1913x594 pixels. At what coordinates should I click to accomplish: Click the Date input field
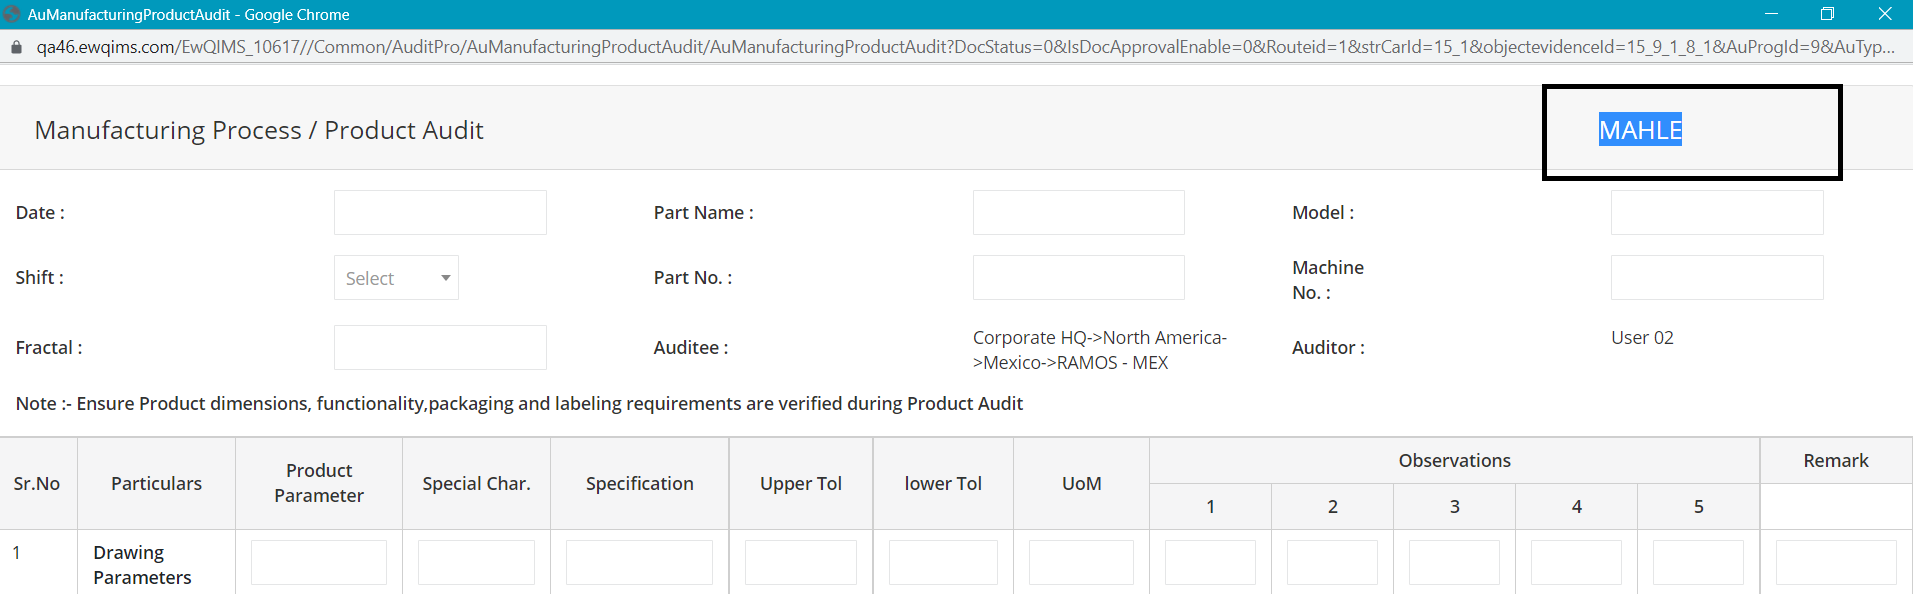click(440, 213)
